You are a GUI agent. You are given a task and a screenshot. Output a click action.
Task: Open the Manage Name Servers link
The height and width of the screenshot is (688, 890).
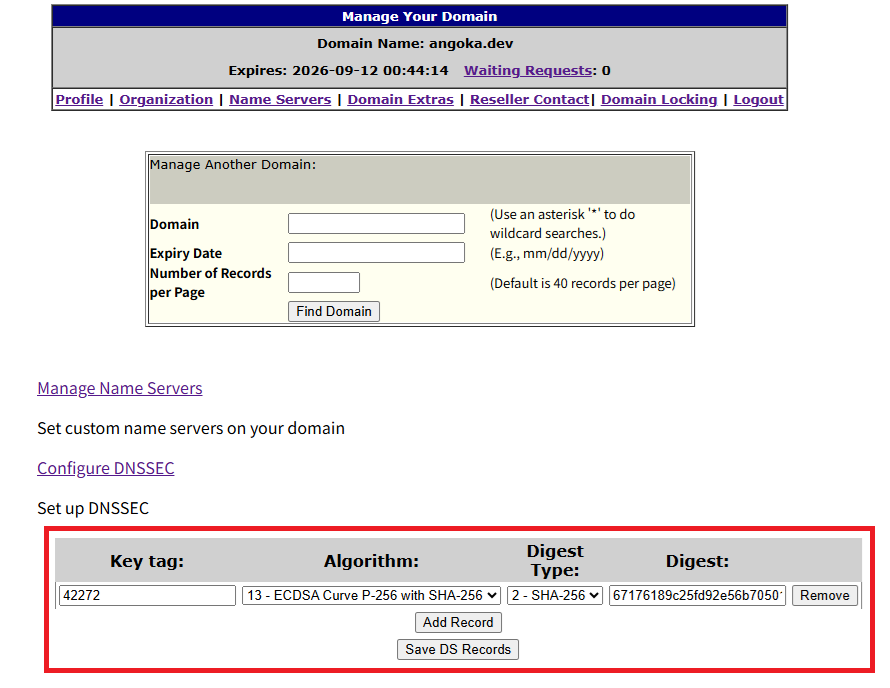tap(120, 388)
